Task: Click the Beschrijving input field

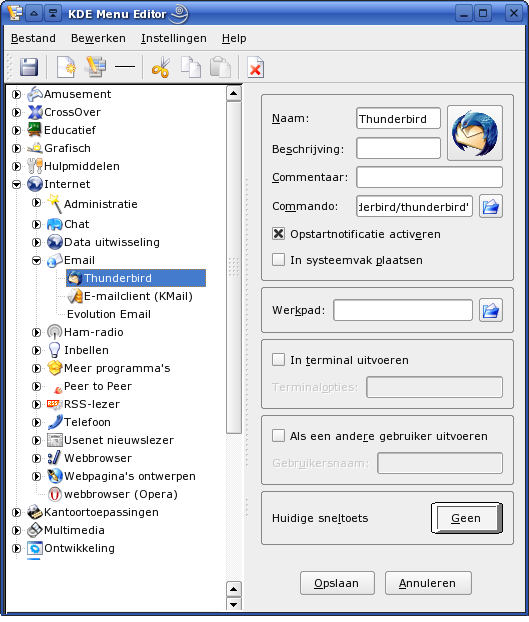Action: (x=398, y=148)
